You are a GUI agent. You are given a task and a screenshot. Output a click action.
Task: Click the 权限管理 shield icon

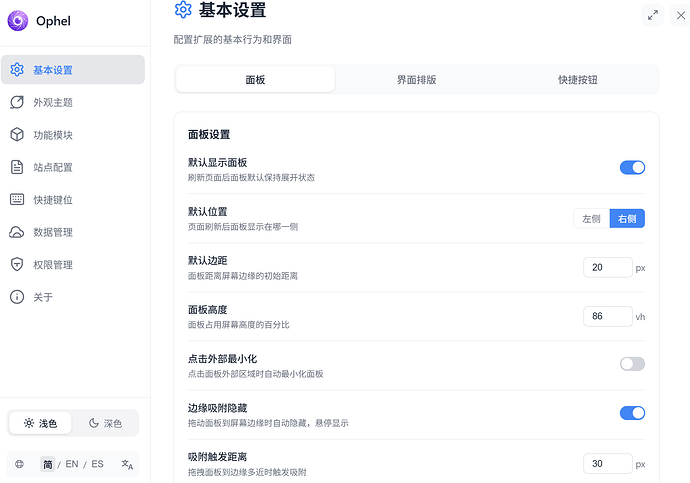point(17,265)
